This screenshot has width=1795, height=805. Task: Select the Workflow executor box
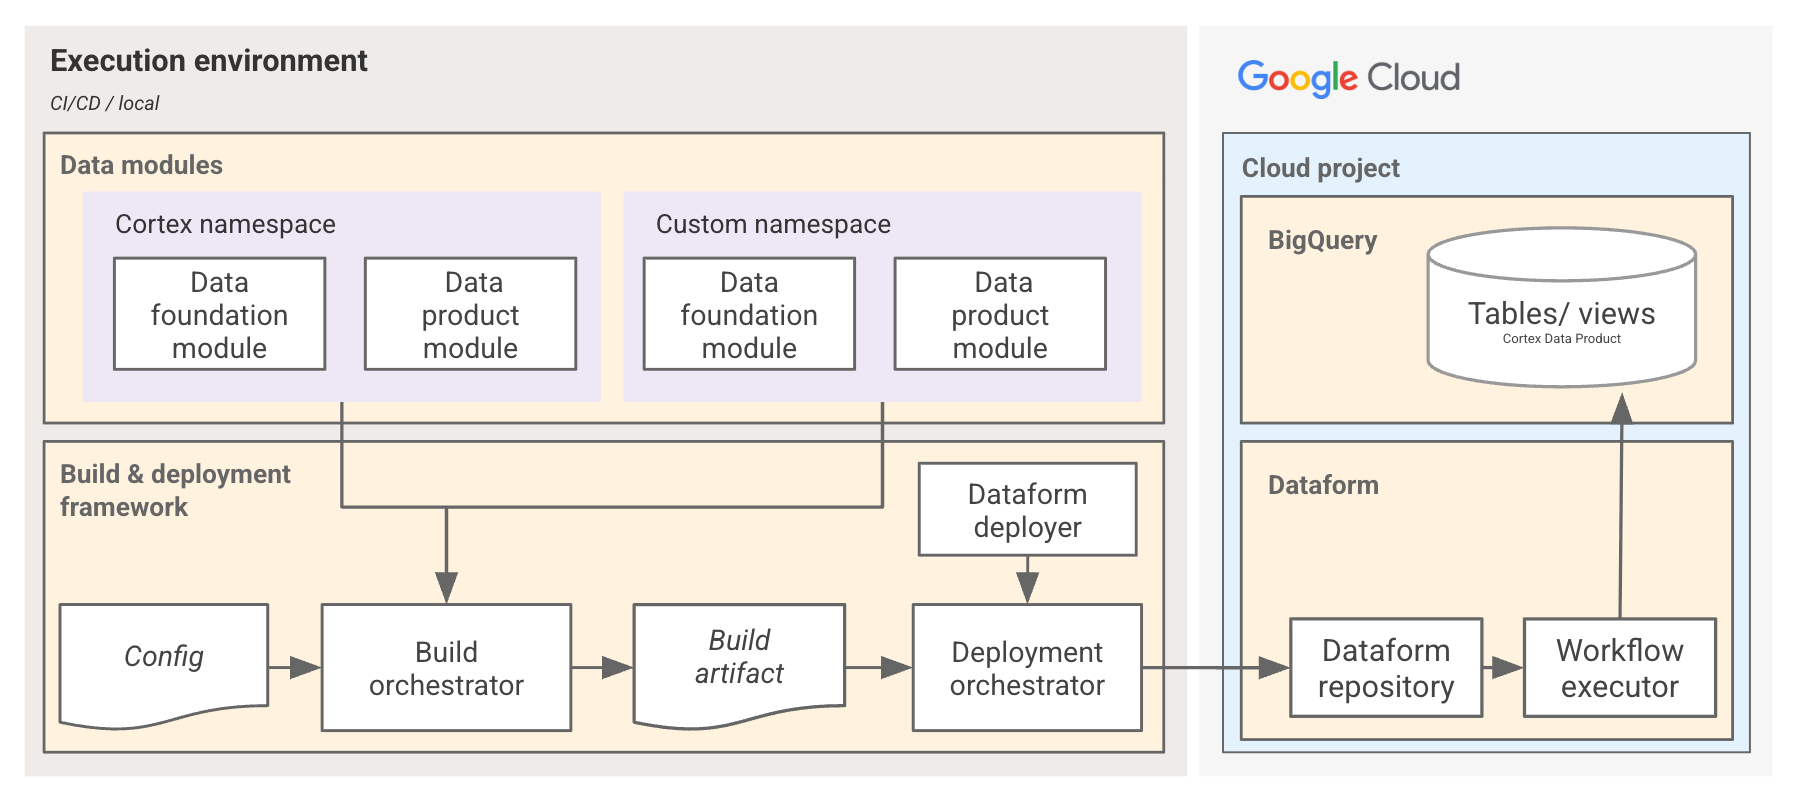[1619, 667]
